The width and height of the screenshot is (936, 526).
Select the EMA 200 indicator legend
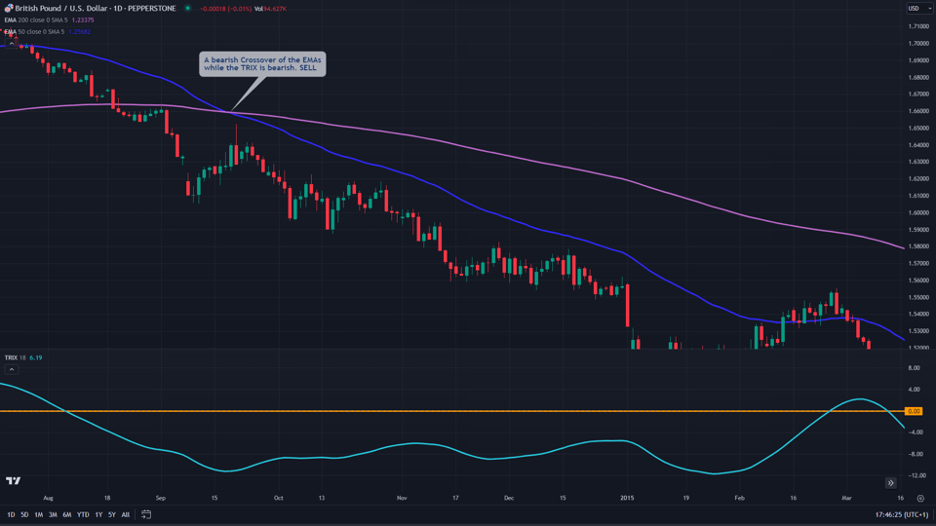[x=35, y=20]
